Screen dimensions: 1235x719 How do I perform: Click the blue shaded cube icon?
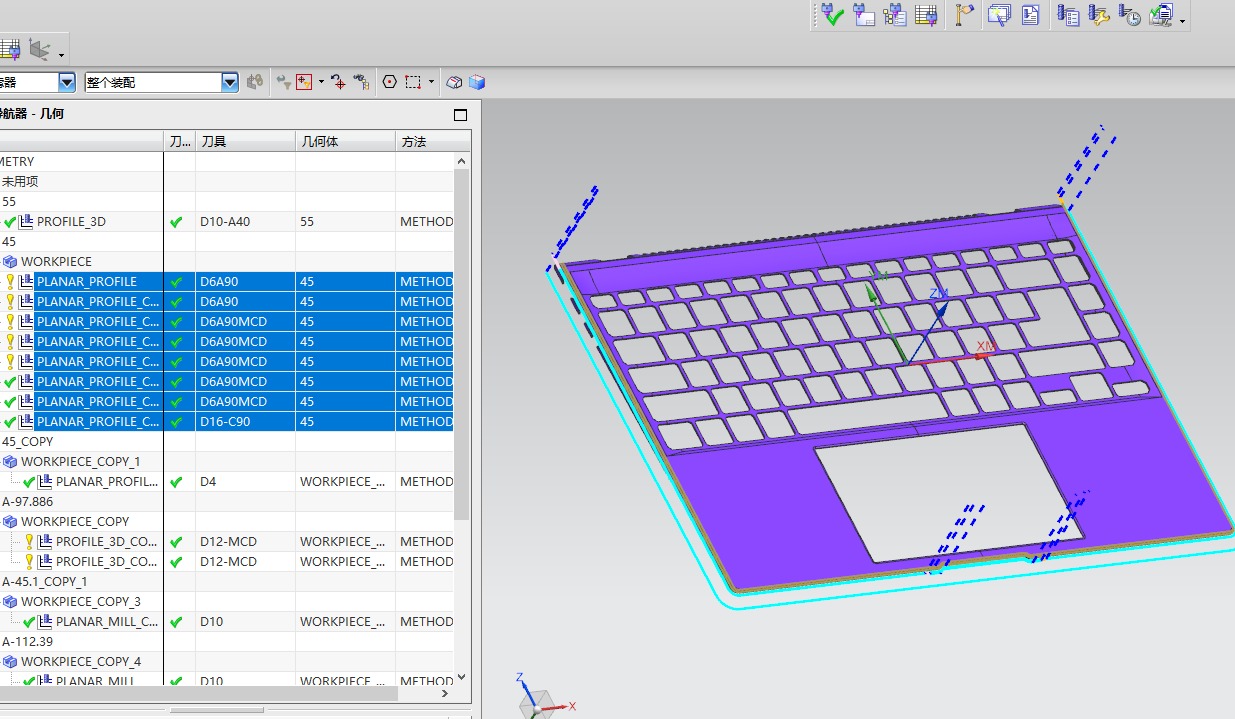[x=477, y=82]
